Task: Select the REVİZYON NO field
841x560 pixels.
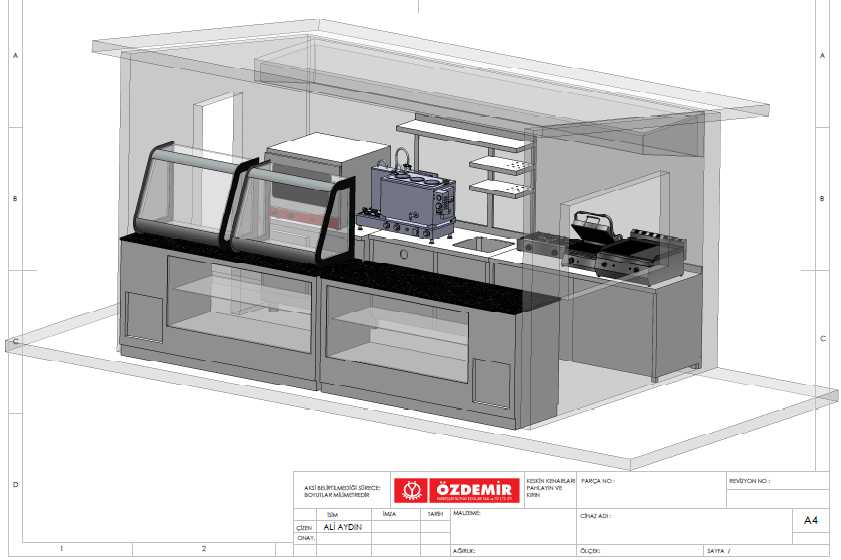Action: coord(750,481)
